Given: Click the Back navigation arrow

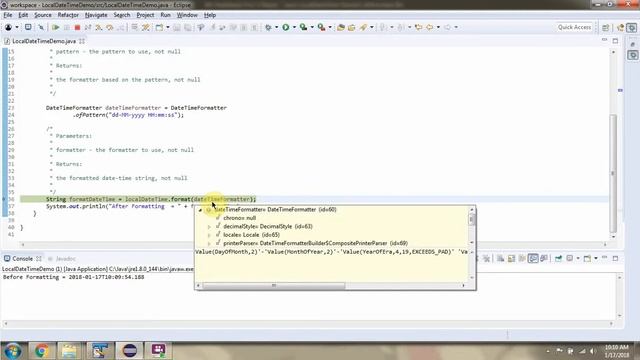Looking at the screenshot, I should (429, 27).
